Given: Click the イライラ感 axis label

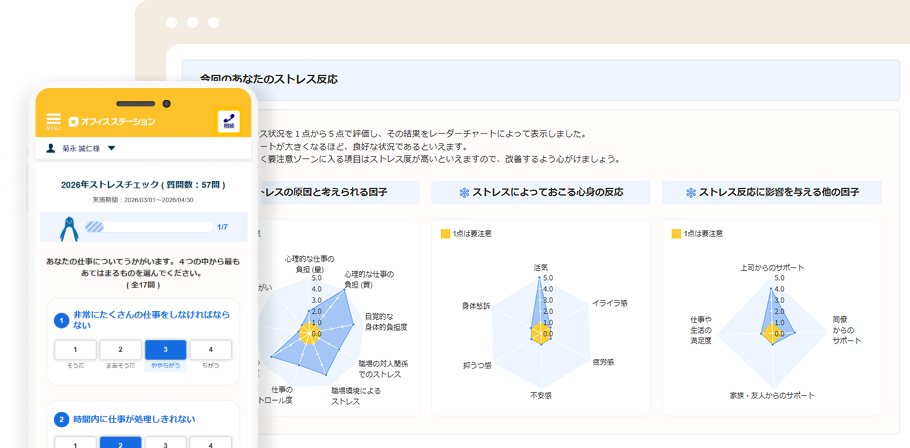Looking at the screenshot, I should [609, 303].
